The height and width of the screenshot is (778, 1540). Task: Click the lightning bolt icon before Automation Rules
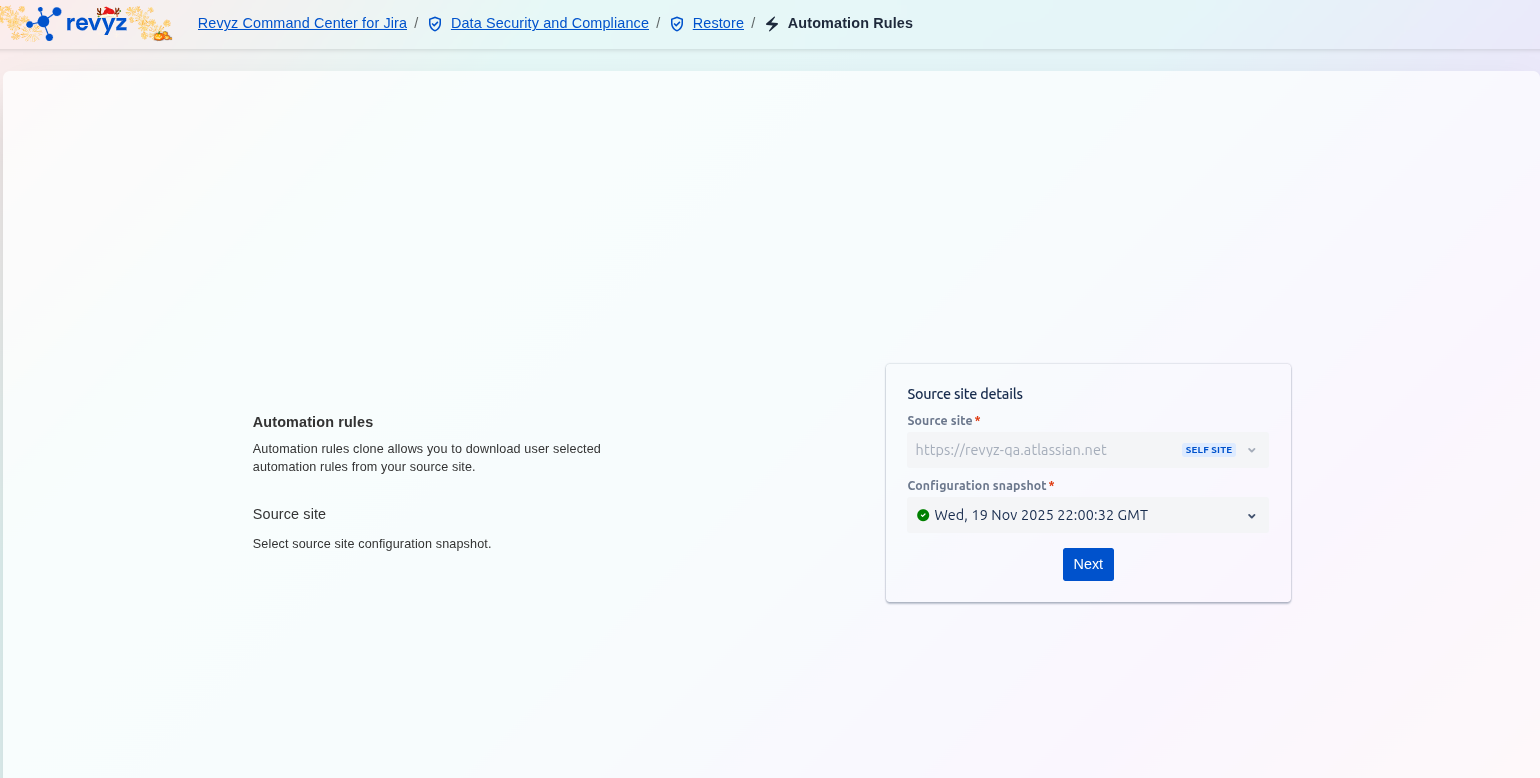click(x=772, y=24)
